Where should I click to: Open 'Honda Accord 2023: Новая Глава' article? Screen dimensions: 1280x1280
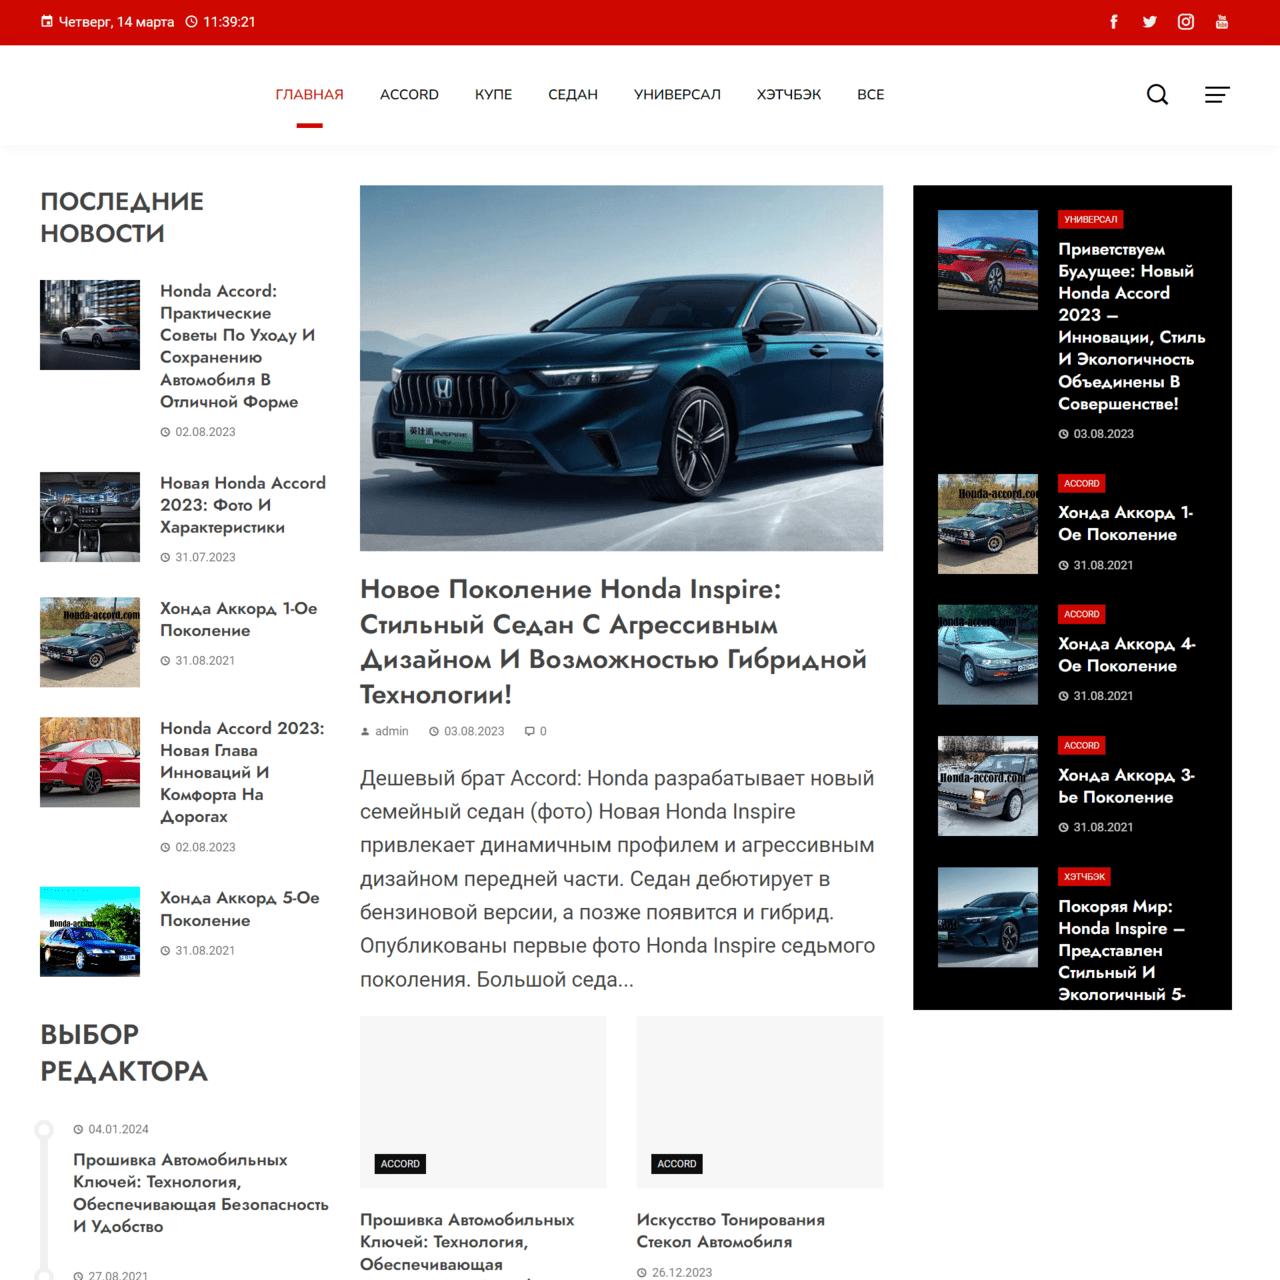click(x=242, y=772)
